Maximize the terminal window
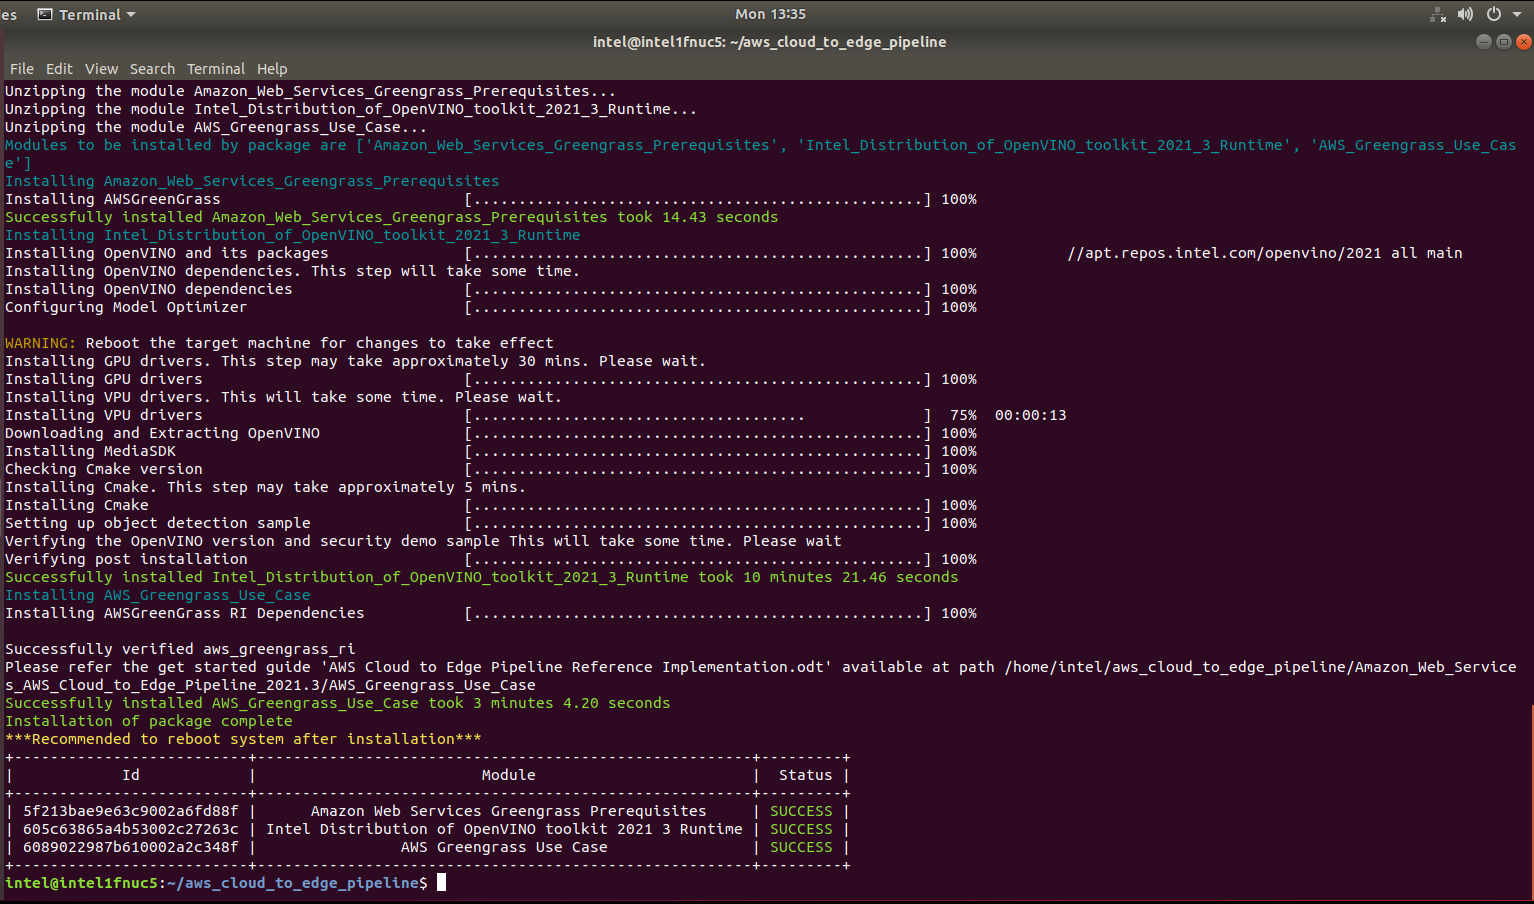 (1503, 42)
